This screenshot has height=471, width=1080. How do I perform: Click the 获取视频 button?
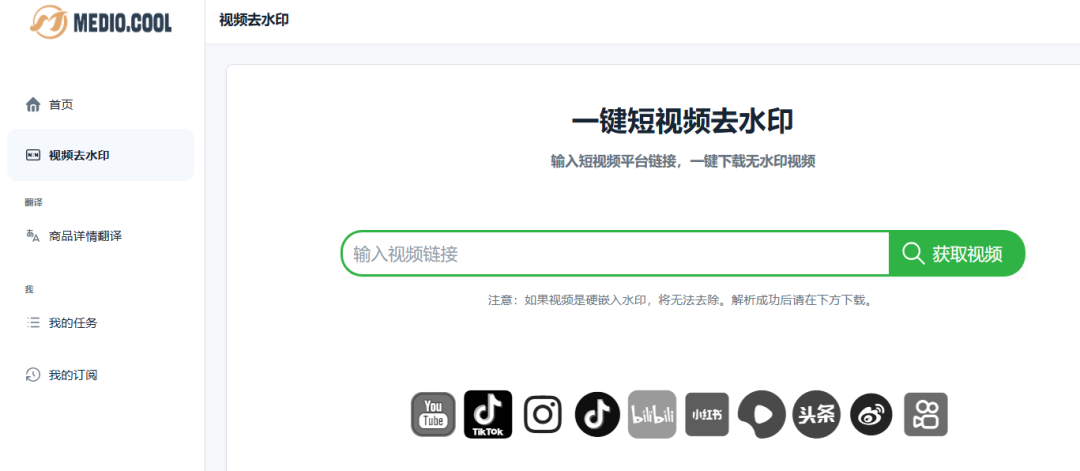pos(957,253)
